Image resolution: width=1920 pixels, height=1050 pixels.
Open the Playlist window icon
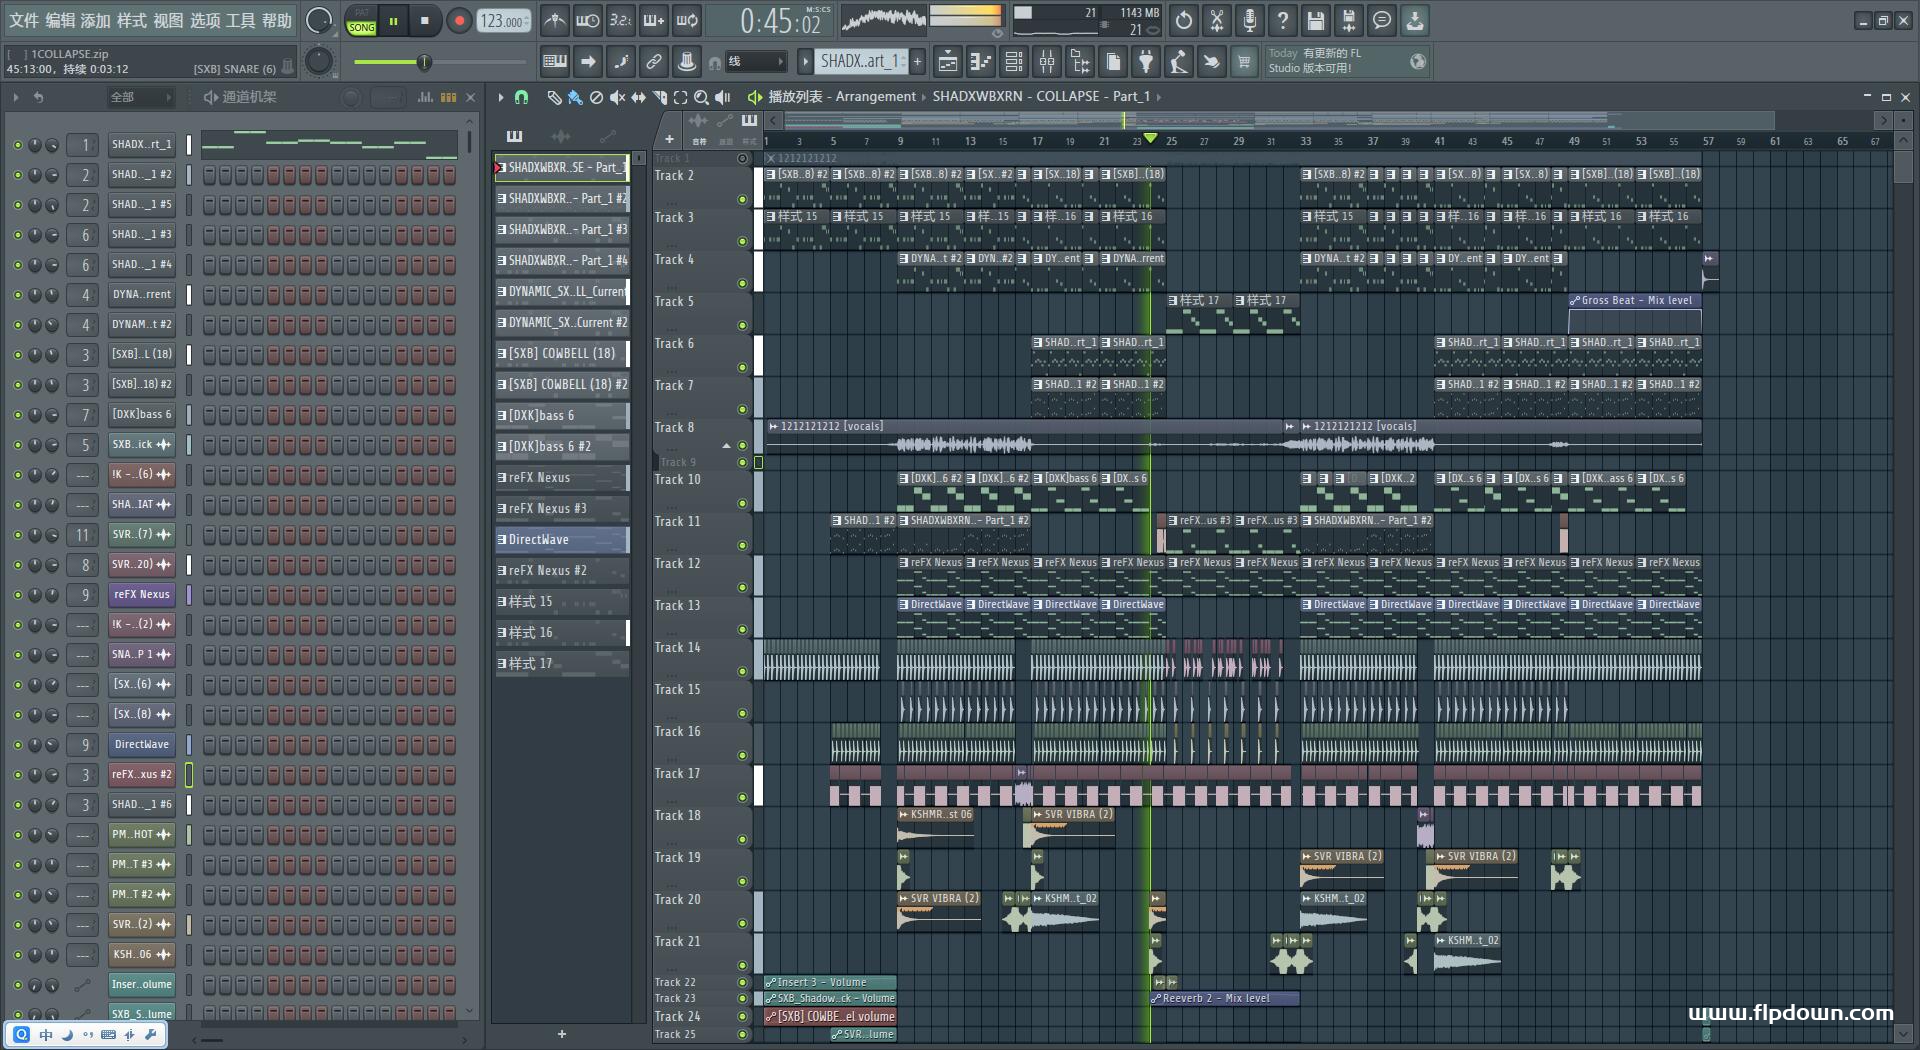tap(948, 62)
